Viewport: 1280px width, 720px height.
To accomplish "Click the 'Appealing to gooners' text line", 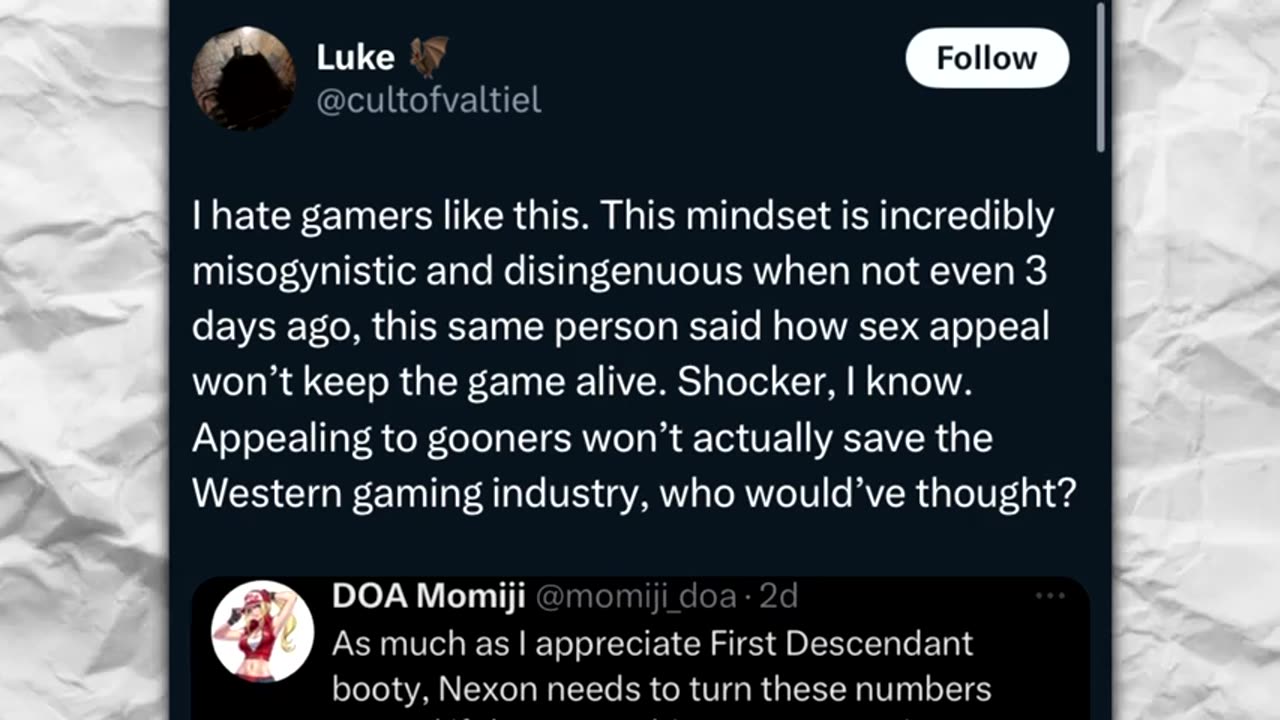I will (591, 439).
